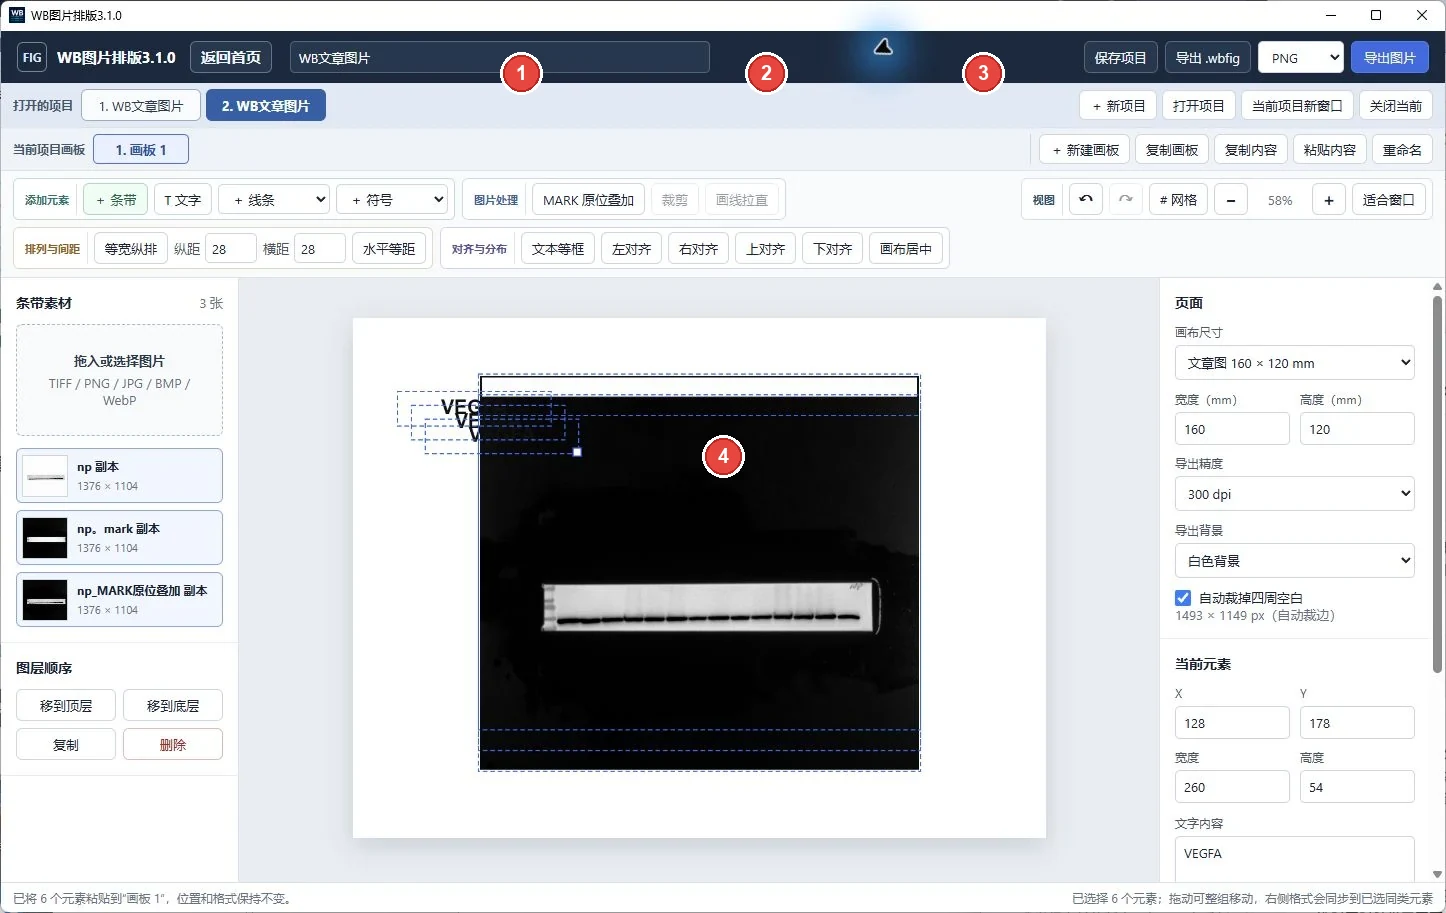Click the undo arrow icon
Image resolution: width=1446 pixels, height=913 pixels.
coord(1085,200)
